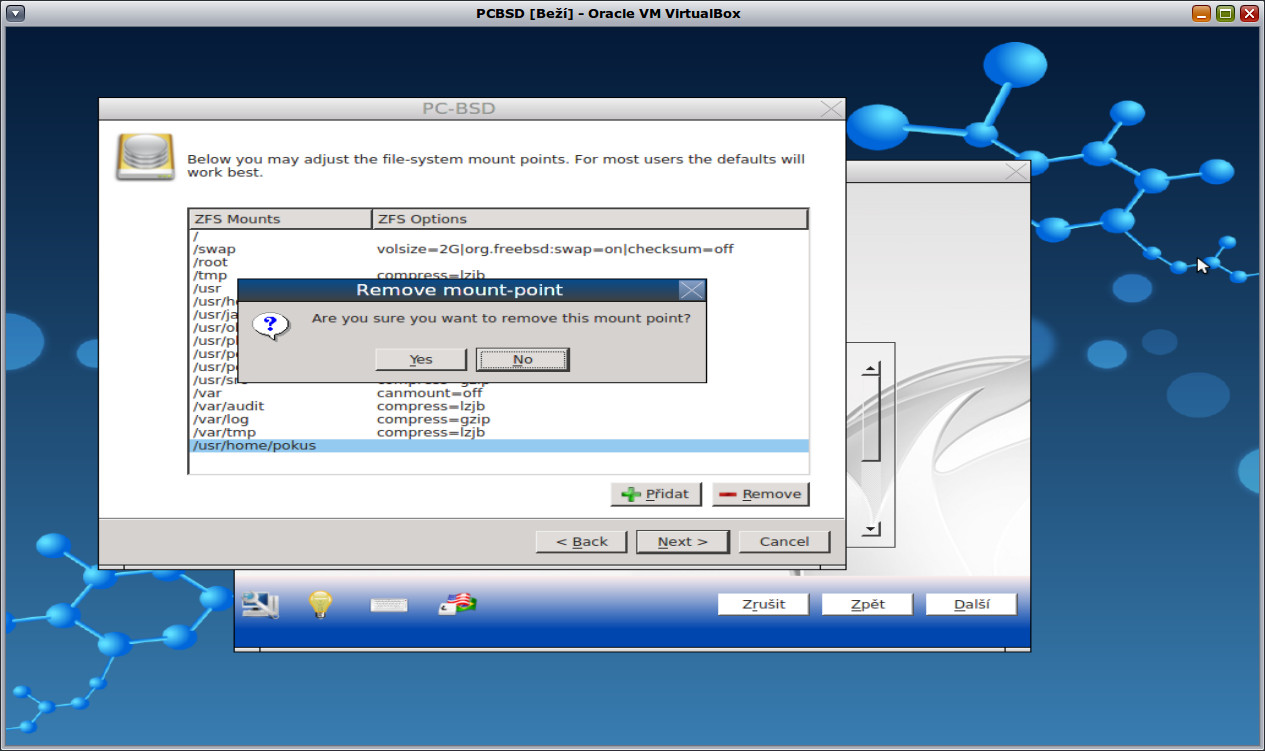Click the green plus Přidat icon
This screenshot has height=751, width=1265.
point(629,493)
